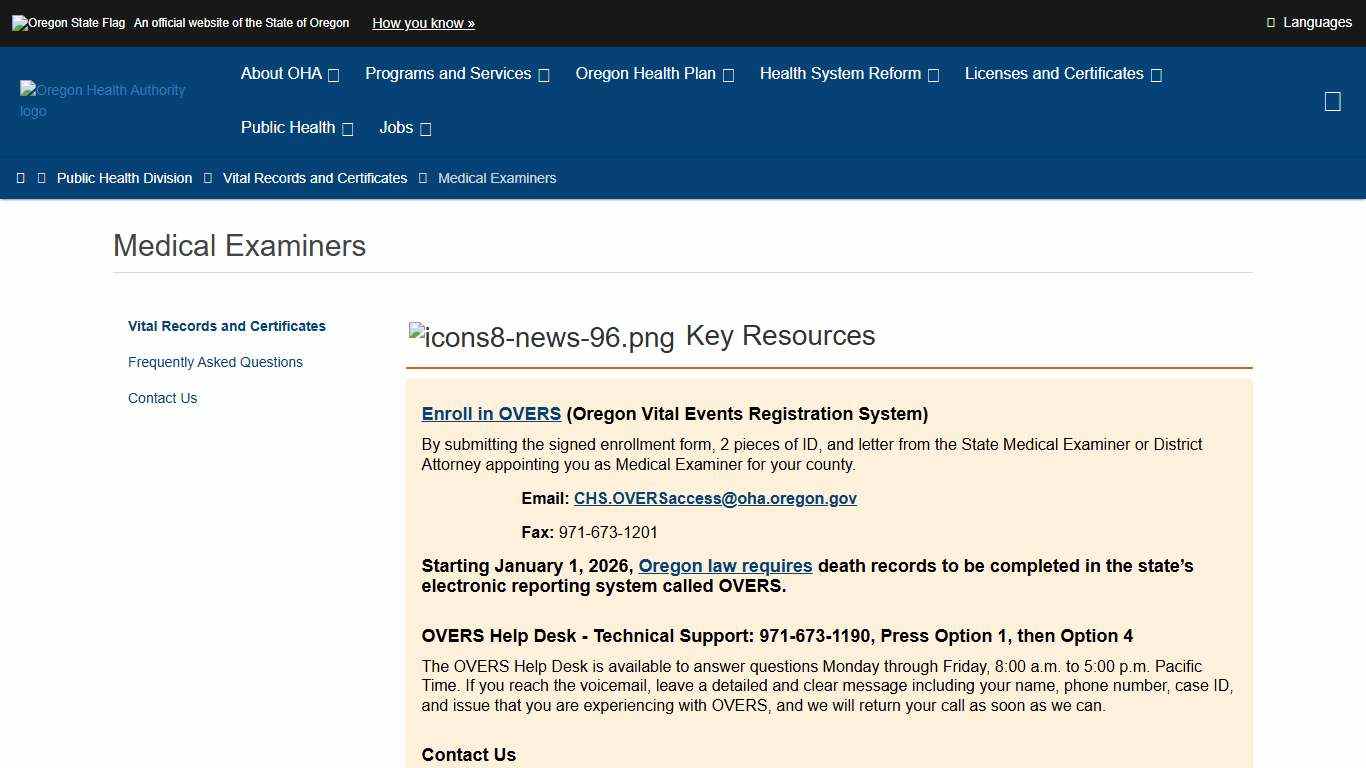Navigate to Public Health Division via breadcrumb
Screen dimensions: 1366x768
[x=124, y=178]
